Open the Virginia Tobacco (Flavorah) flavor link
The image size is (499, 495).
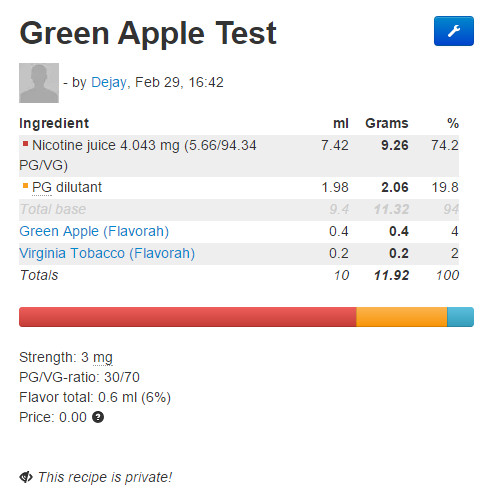tap(107, 253)
